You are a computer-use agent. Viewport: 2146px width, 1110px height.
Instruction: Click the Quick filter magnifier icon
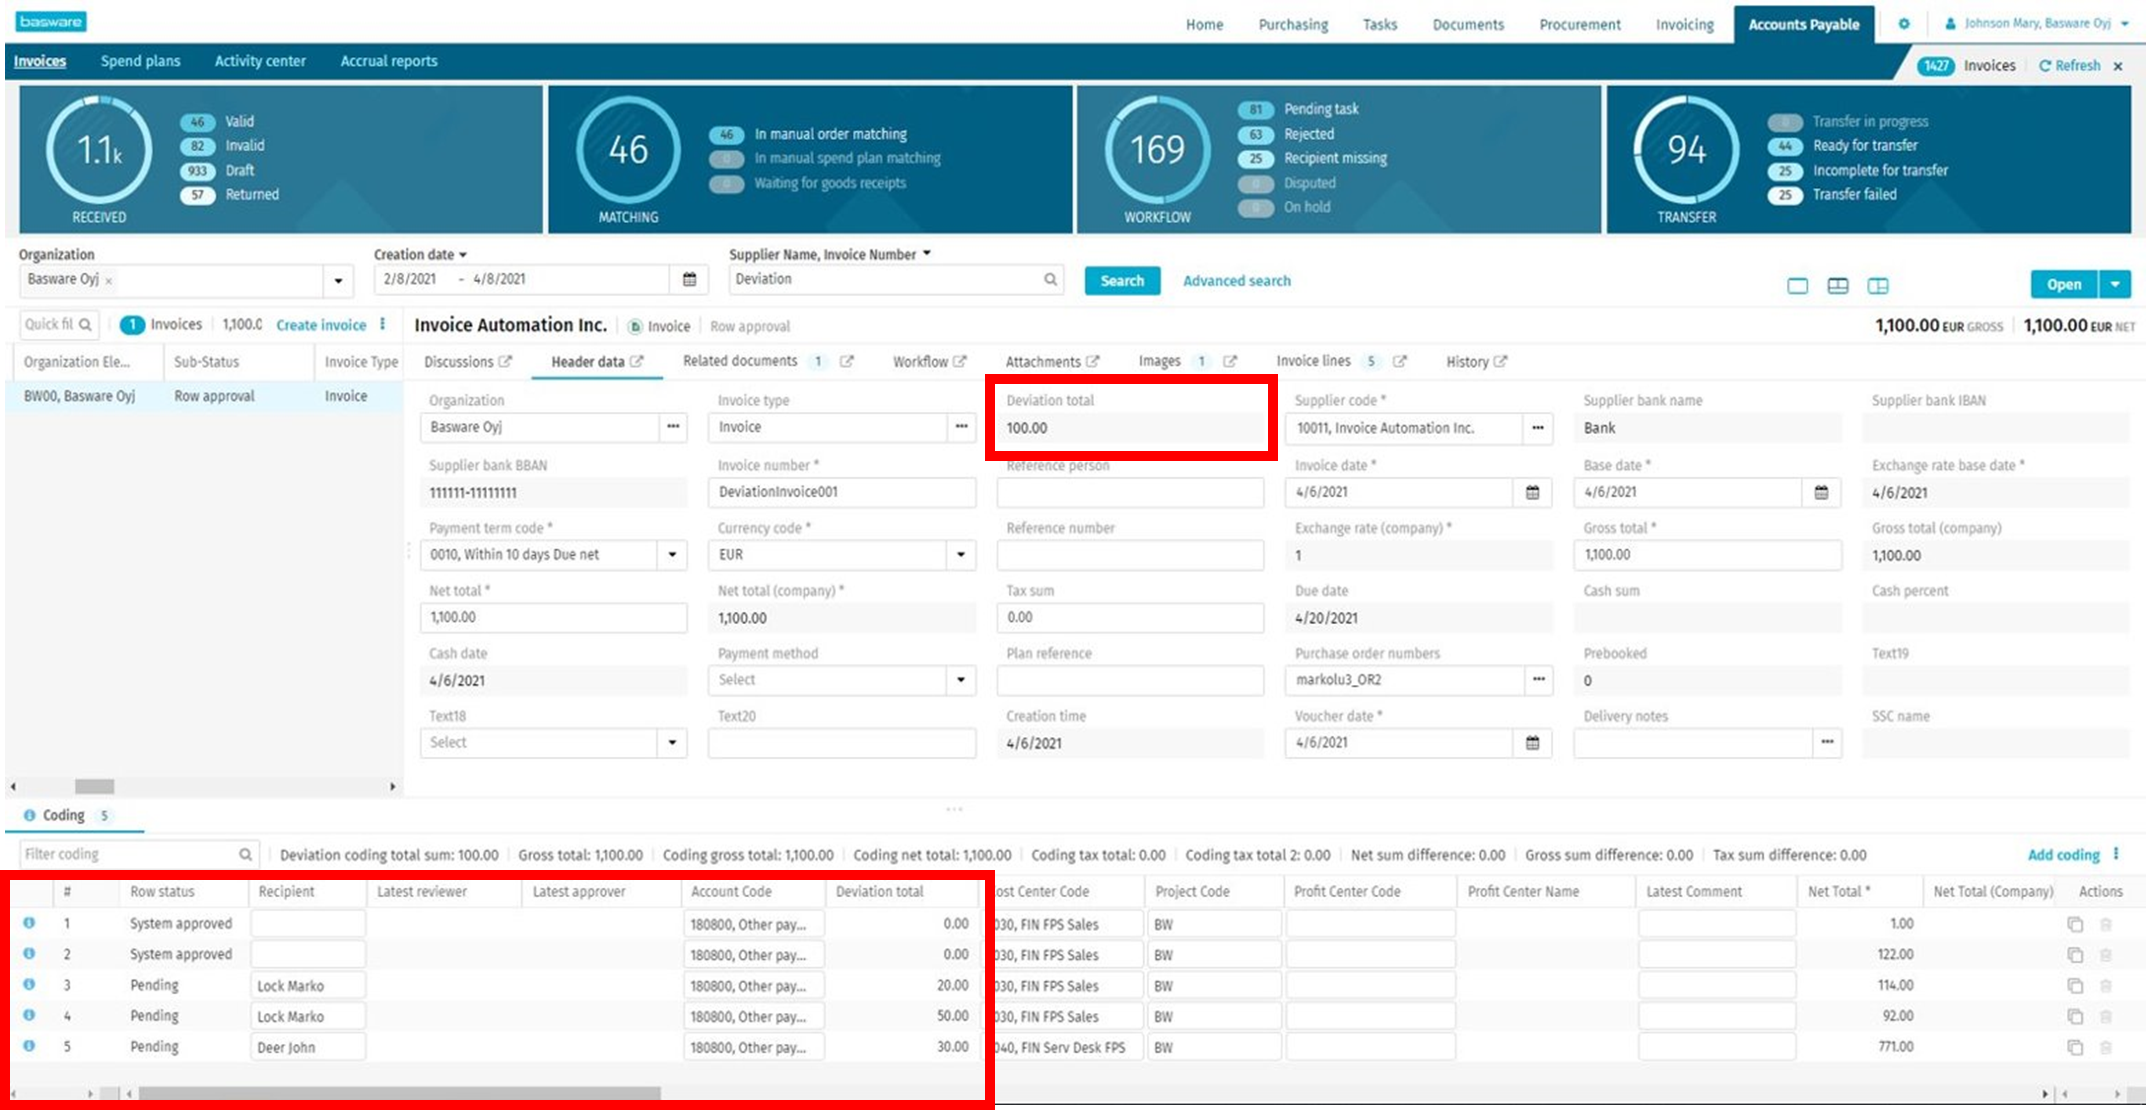tap(88, 324)
